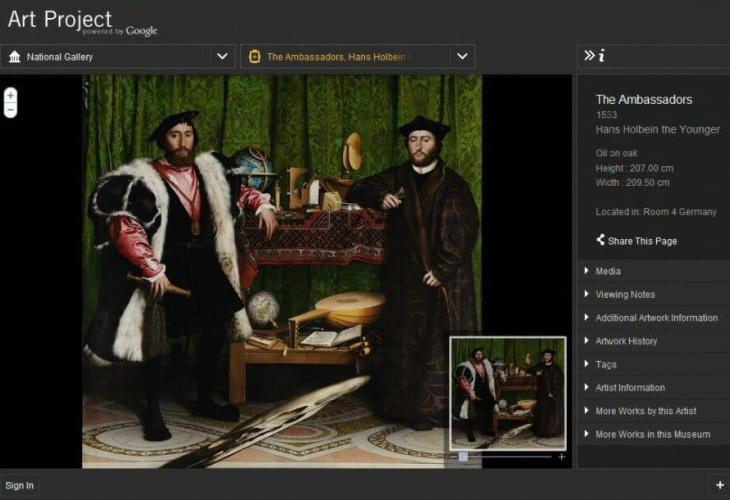Open The Ambassadors artwork dropdown
Screen dimensions: 730x500
coord(462,57)
